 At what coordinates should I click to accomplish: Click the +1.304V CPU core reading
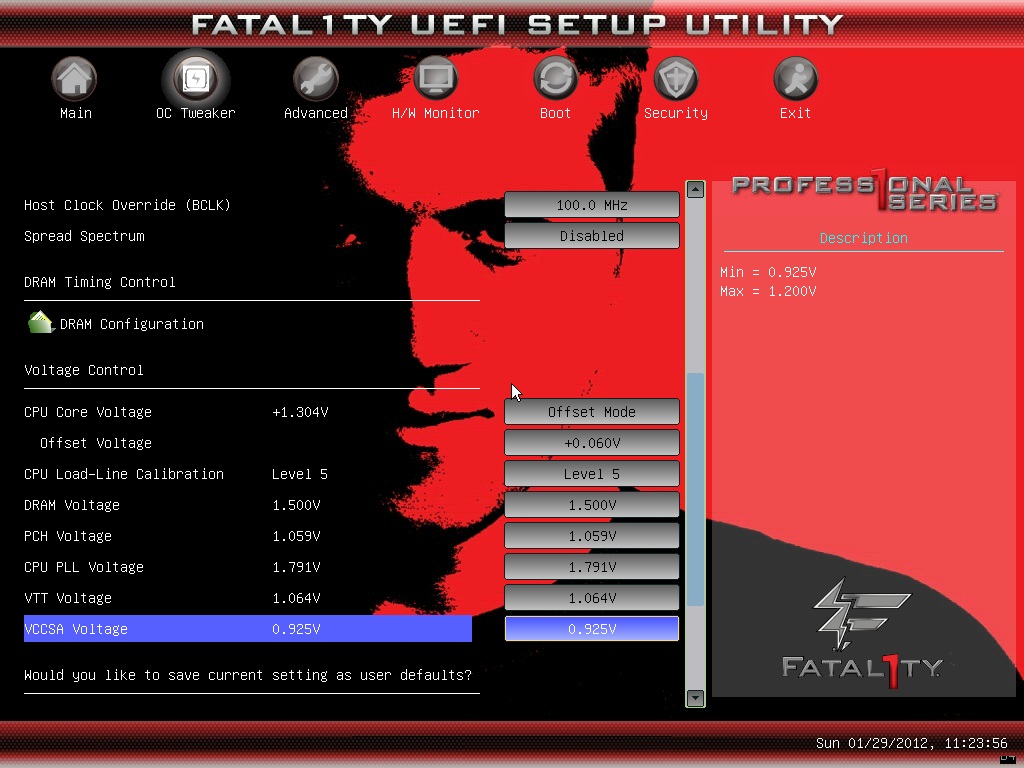tap(300, 412)
